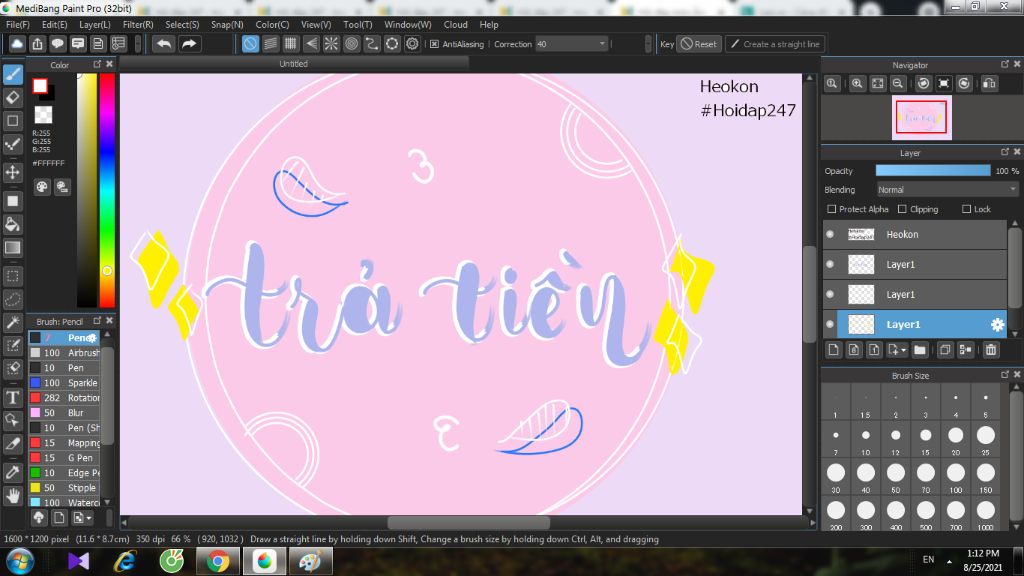Select the Airbrush brush
The height and width of the screenshot is (576, 1024).
pyautogui.click(x=65, y=353)
